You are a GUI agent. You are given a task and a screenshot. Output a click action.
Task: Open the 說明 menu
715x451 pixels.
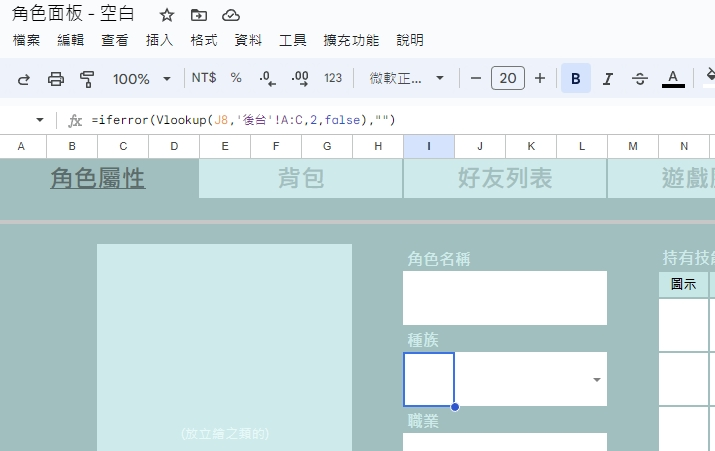coord(410,40)
